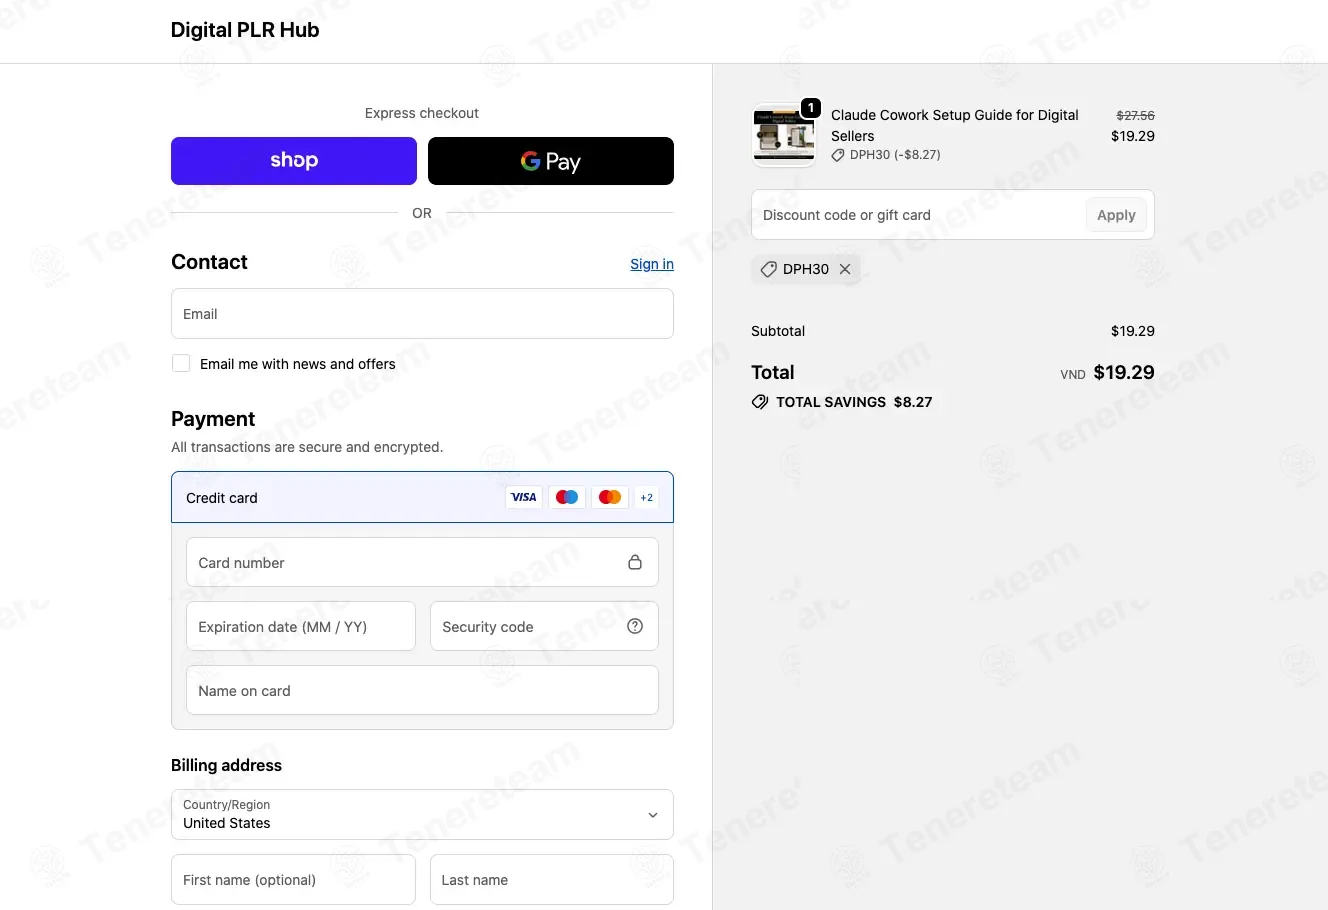Click the tag icon in DPH30 chip
Image resolution: width=1328 pixels, height=910 pixels.
tap(768, 269)
